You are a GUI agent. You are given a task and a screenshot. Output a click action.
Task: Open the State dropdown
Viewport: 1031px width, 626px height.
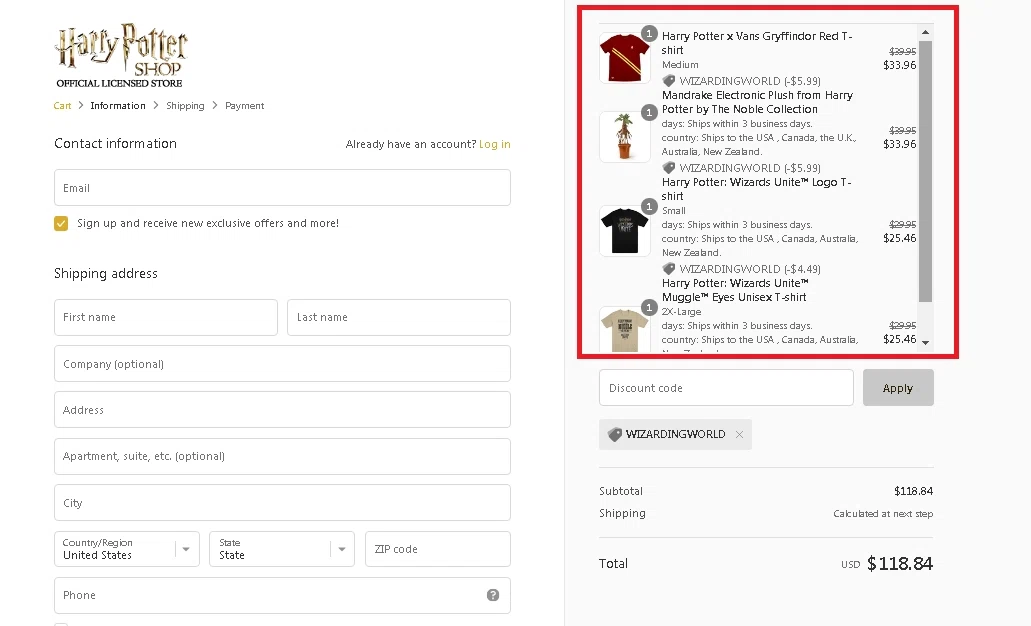pyautogui.click(x=281, y=549)
